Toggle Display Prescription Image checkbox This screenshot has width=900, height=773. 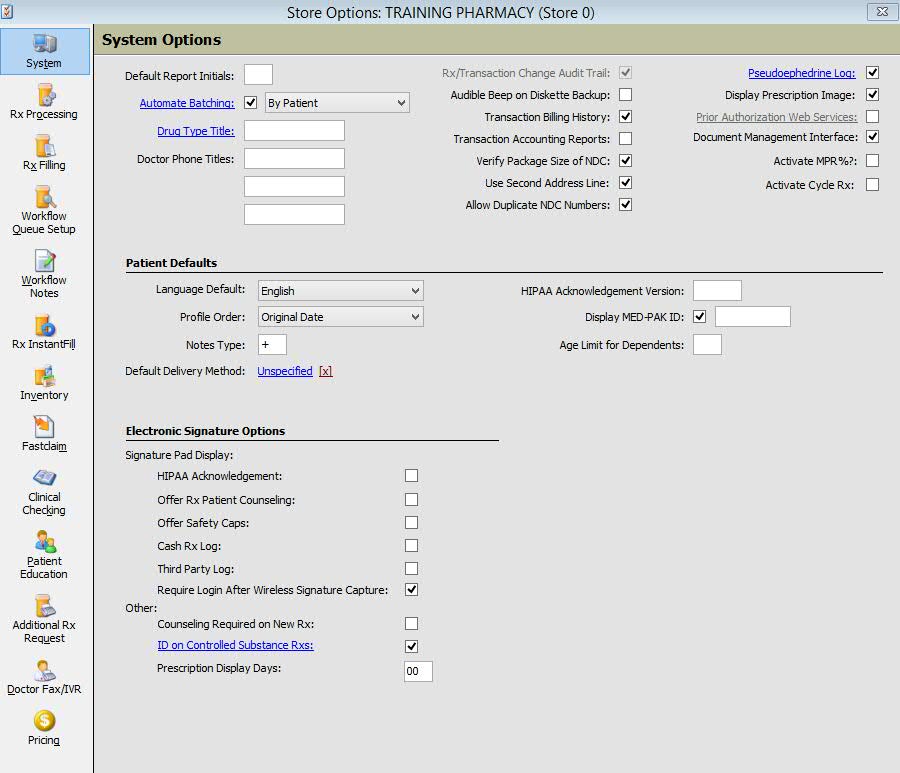pyautogui.click(x=872, y=95)
